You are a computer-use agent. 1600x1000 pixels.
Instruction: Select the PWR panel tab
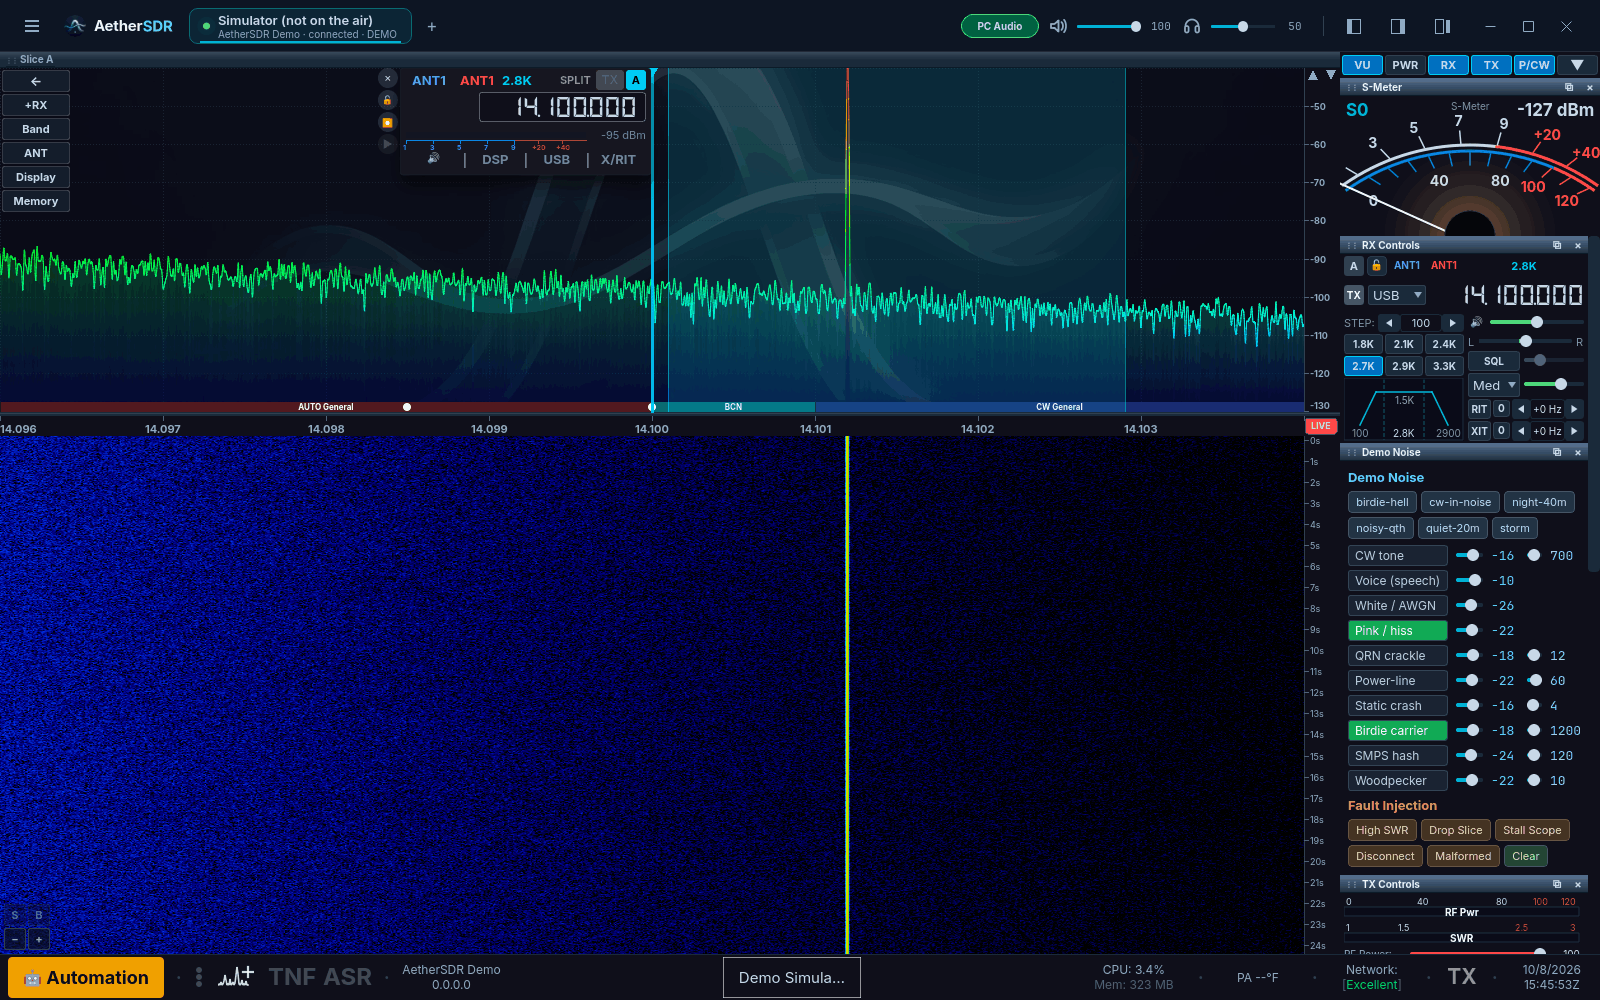pyautogui.click(x=1405, y=65)
